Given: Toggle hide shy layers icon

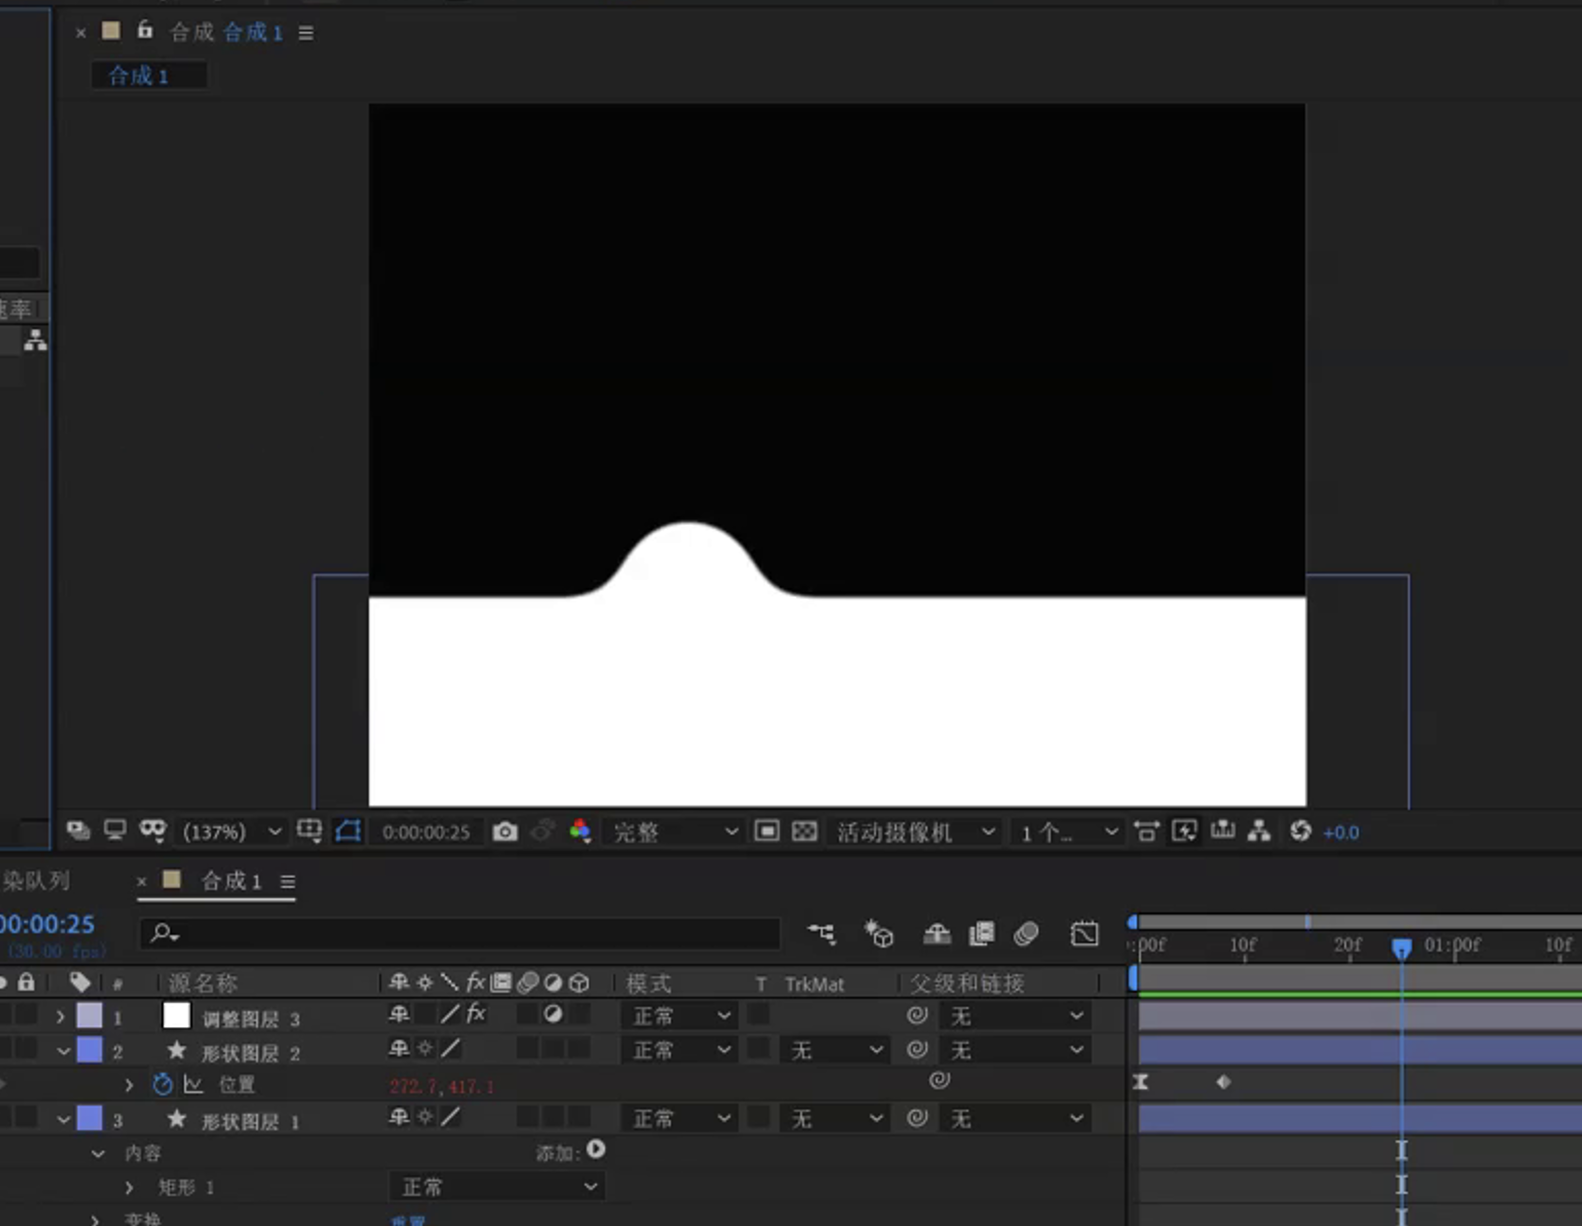Looking at the screenshot, I should [x=936, y=933].
